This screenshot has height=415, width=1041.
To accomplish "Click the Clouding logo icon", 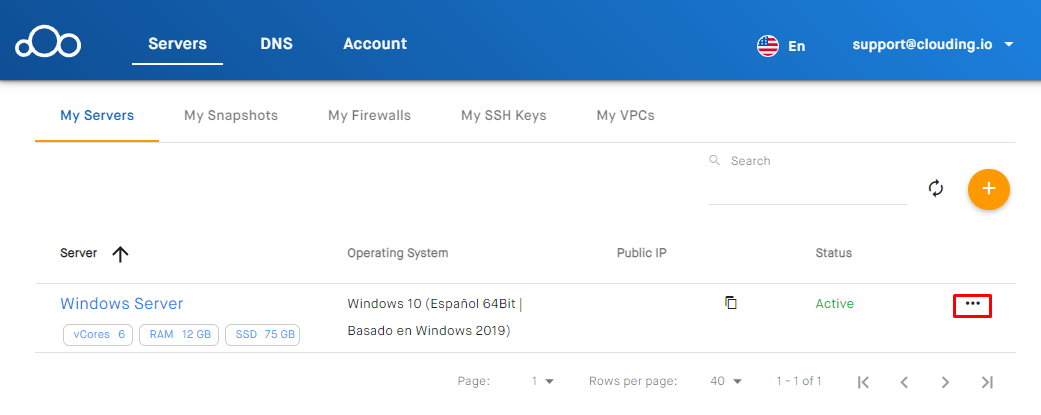I will (47, 44).
